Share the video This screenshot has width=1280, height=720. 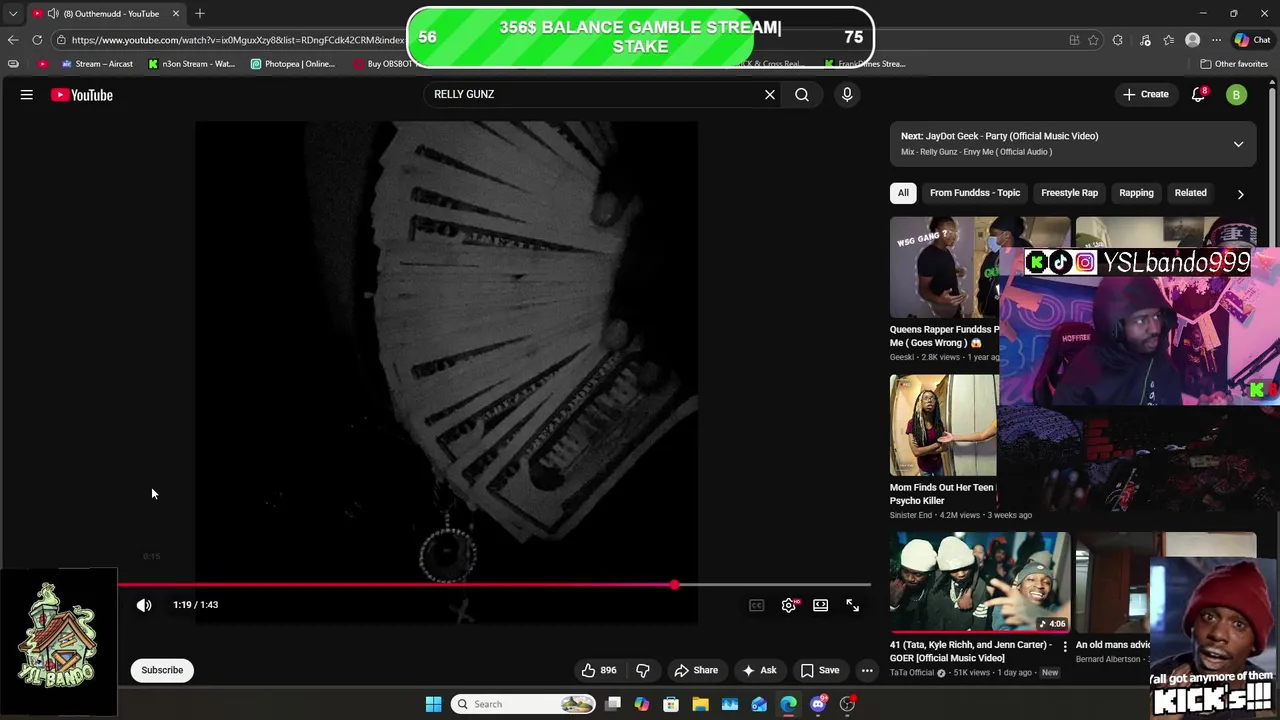(x=696, y=670)
